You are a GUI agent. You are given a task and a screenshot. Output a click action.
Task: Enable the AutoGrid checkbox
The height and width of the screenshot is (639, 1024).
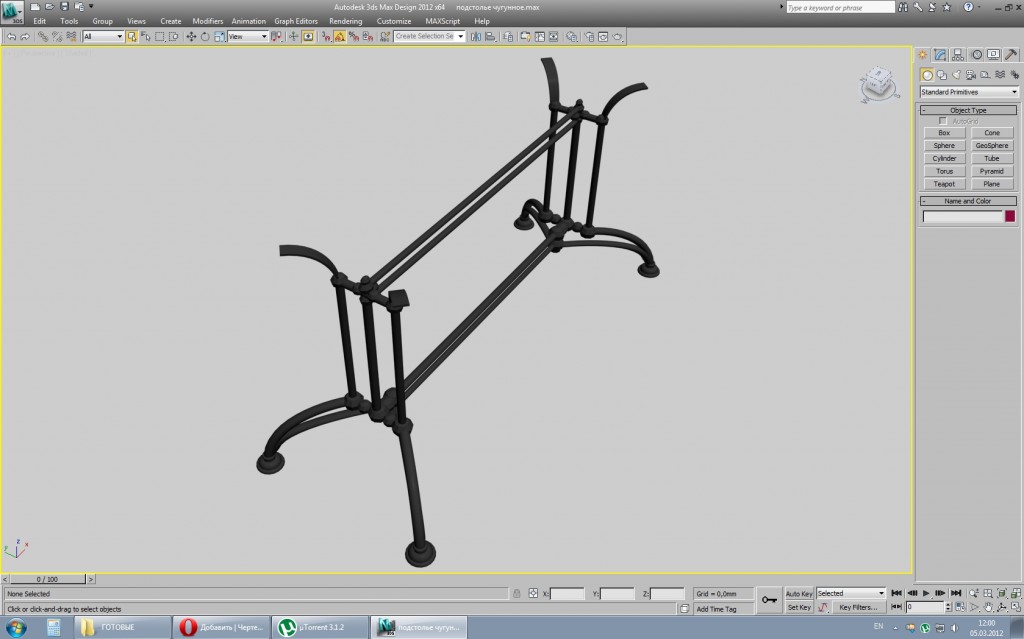pyautogui.click(x=942, y=121)
